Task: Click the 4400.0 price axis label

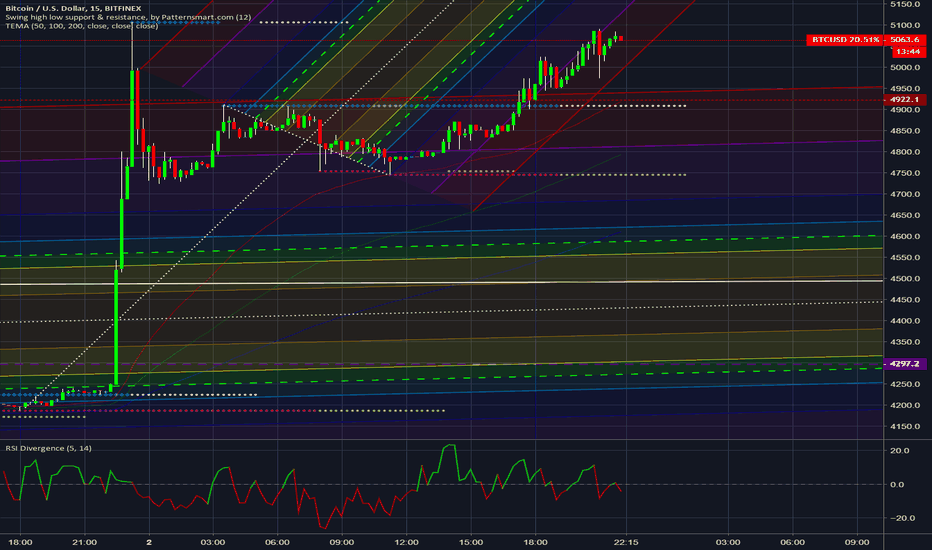Action: tap(905, 320)
